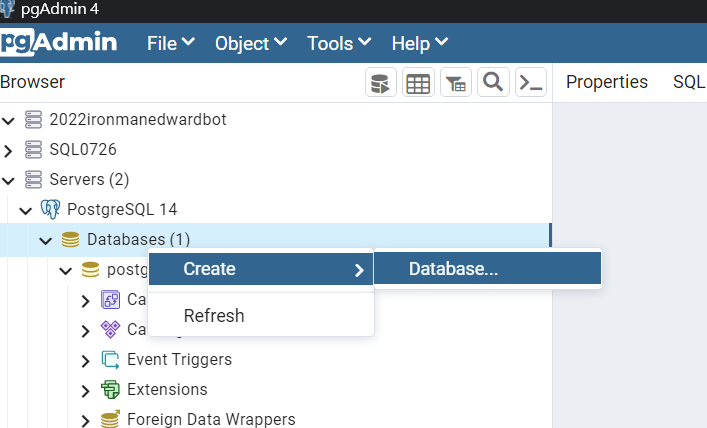The image size is (707, 428).
Task: Click the Foreign Data Wrappers icon
Action: click(x=110, y=419)
